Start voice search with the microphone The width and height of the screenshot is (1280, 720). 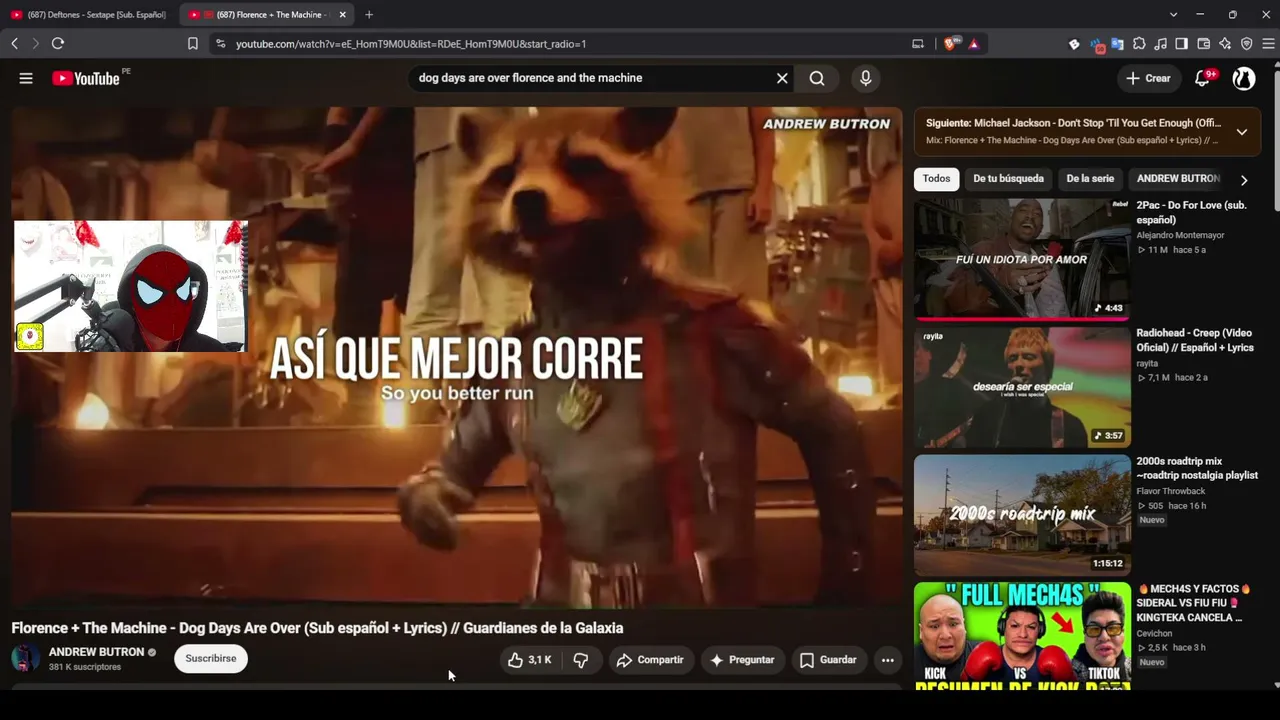point(866,78)
